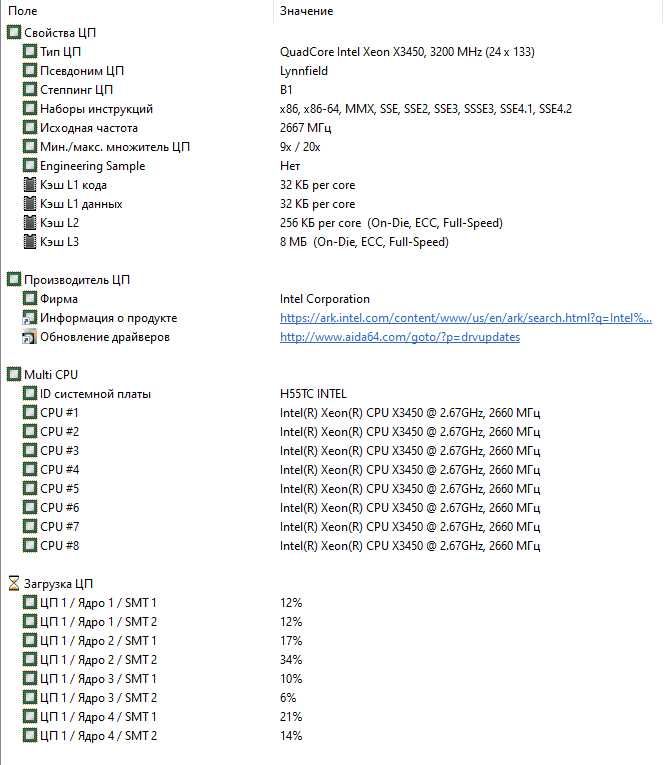Click the ID системной платы row icon
The width and height of the screenshot is (670, 765).
[30, 394]
